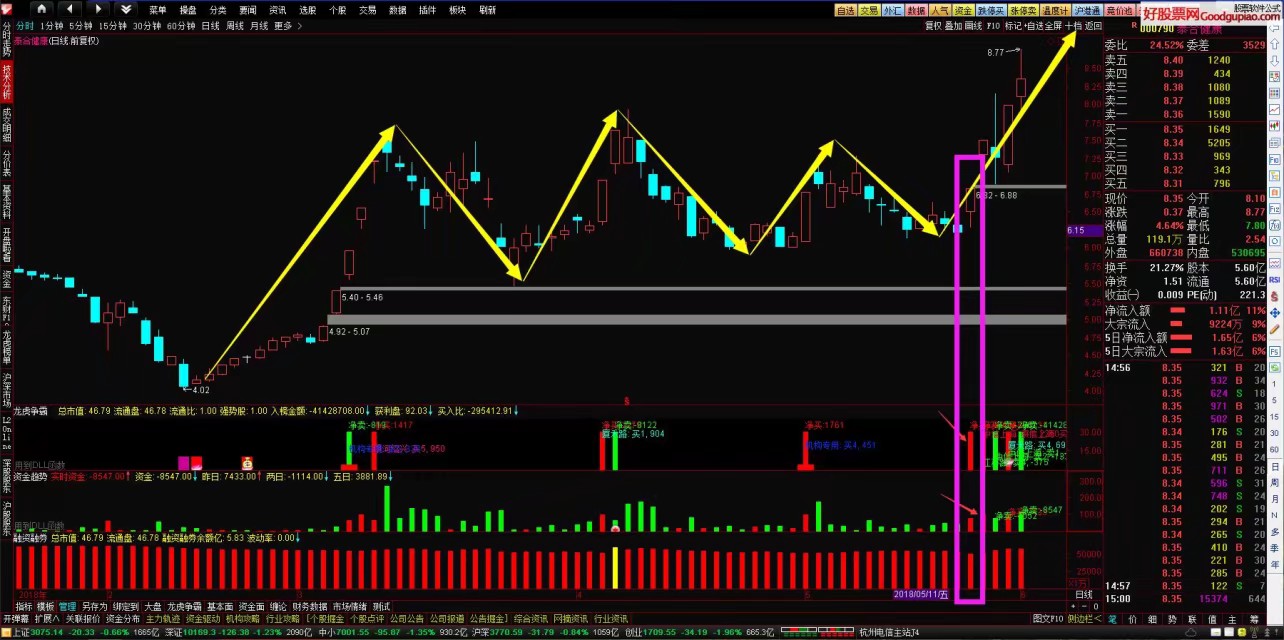
Task: Toggle 叠加 overlay mode
Action: [x=953, y=26]
